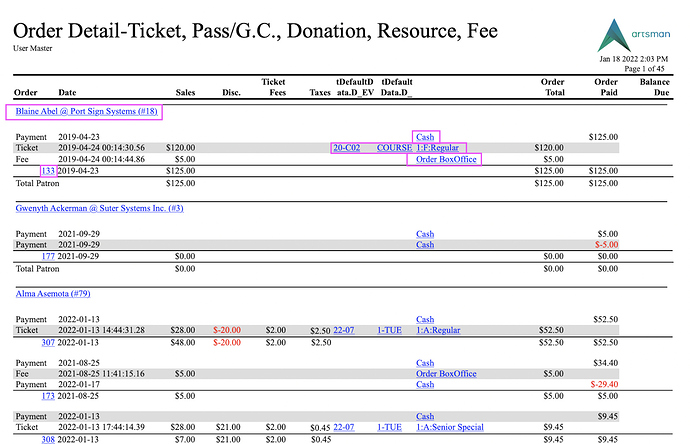Click the Date column header
The height and width of the screenshot is (444, 690).
[x=67, y=92]
